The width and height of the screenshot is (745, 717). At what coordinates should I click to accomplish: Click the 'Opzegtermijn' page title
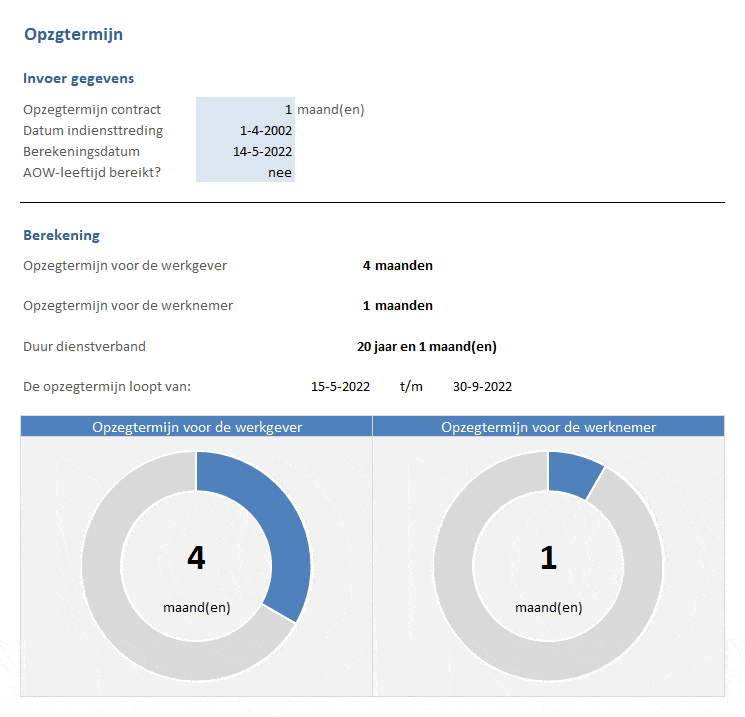73,34
